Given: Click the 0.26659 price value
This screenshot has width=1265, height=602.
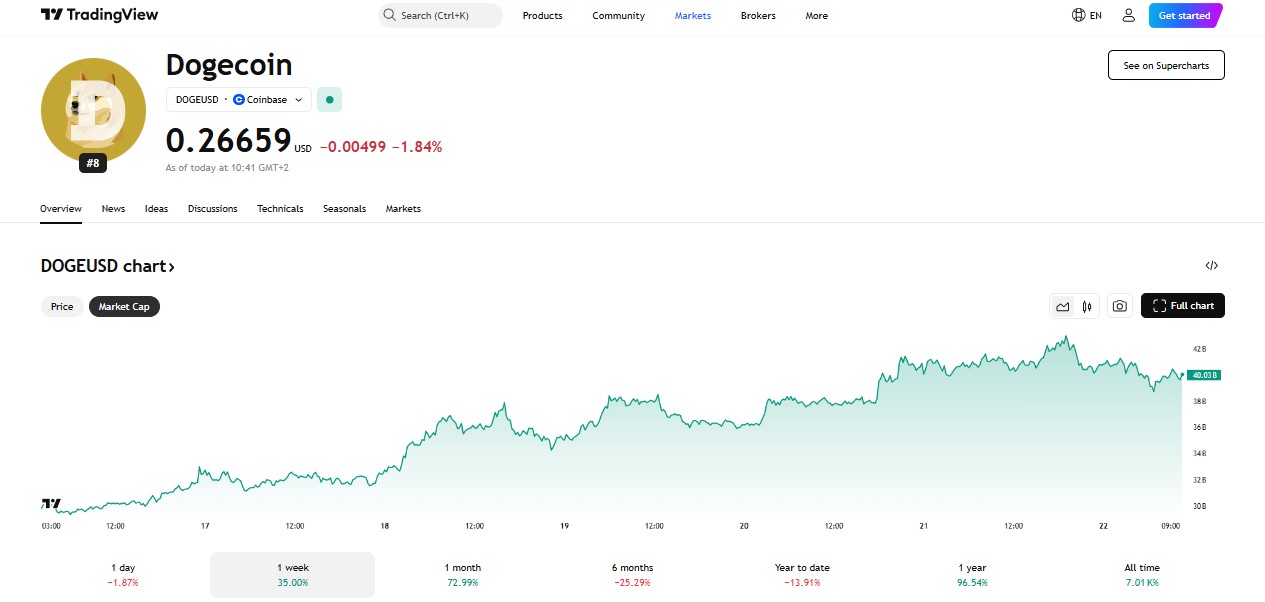Looking at the screenshot, I should click(x=228, y=140).
